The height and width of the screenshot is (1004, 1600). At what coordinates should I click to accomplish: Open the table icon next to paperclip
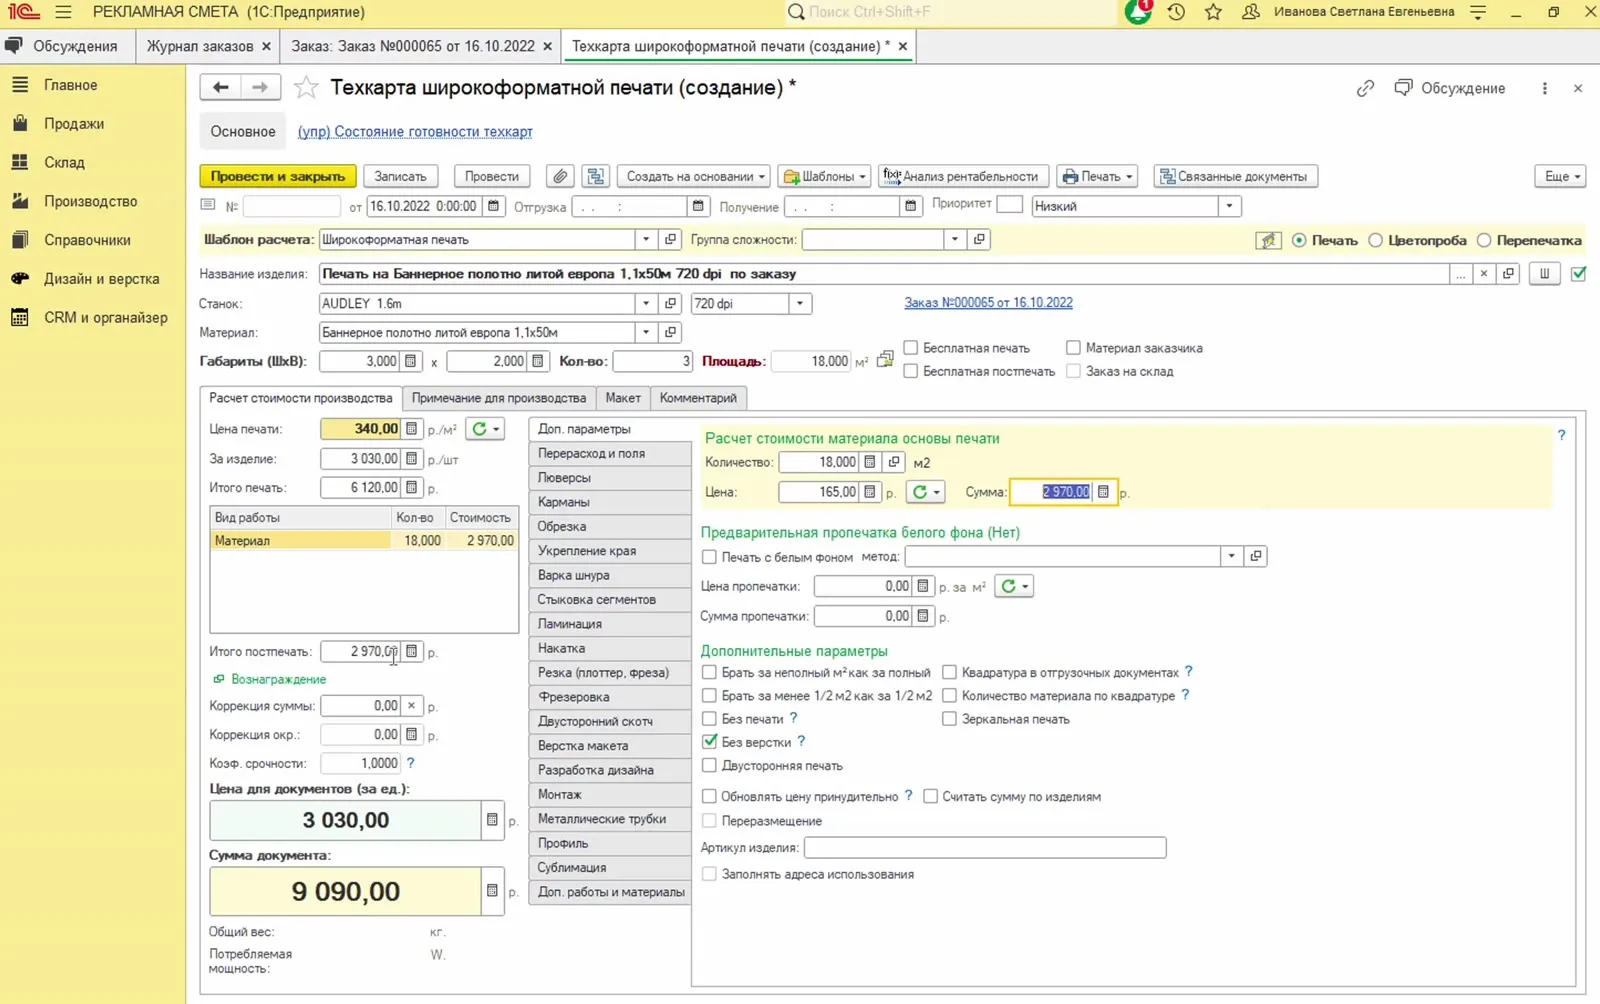tap(595, 176)
